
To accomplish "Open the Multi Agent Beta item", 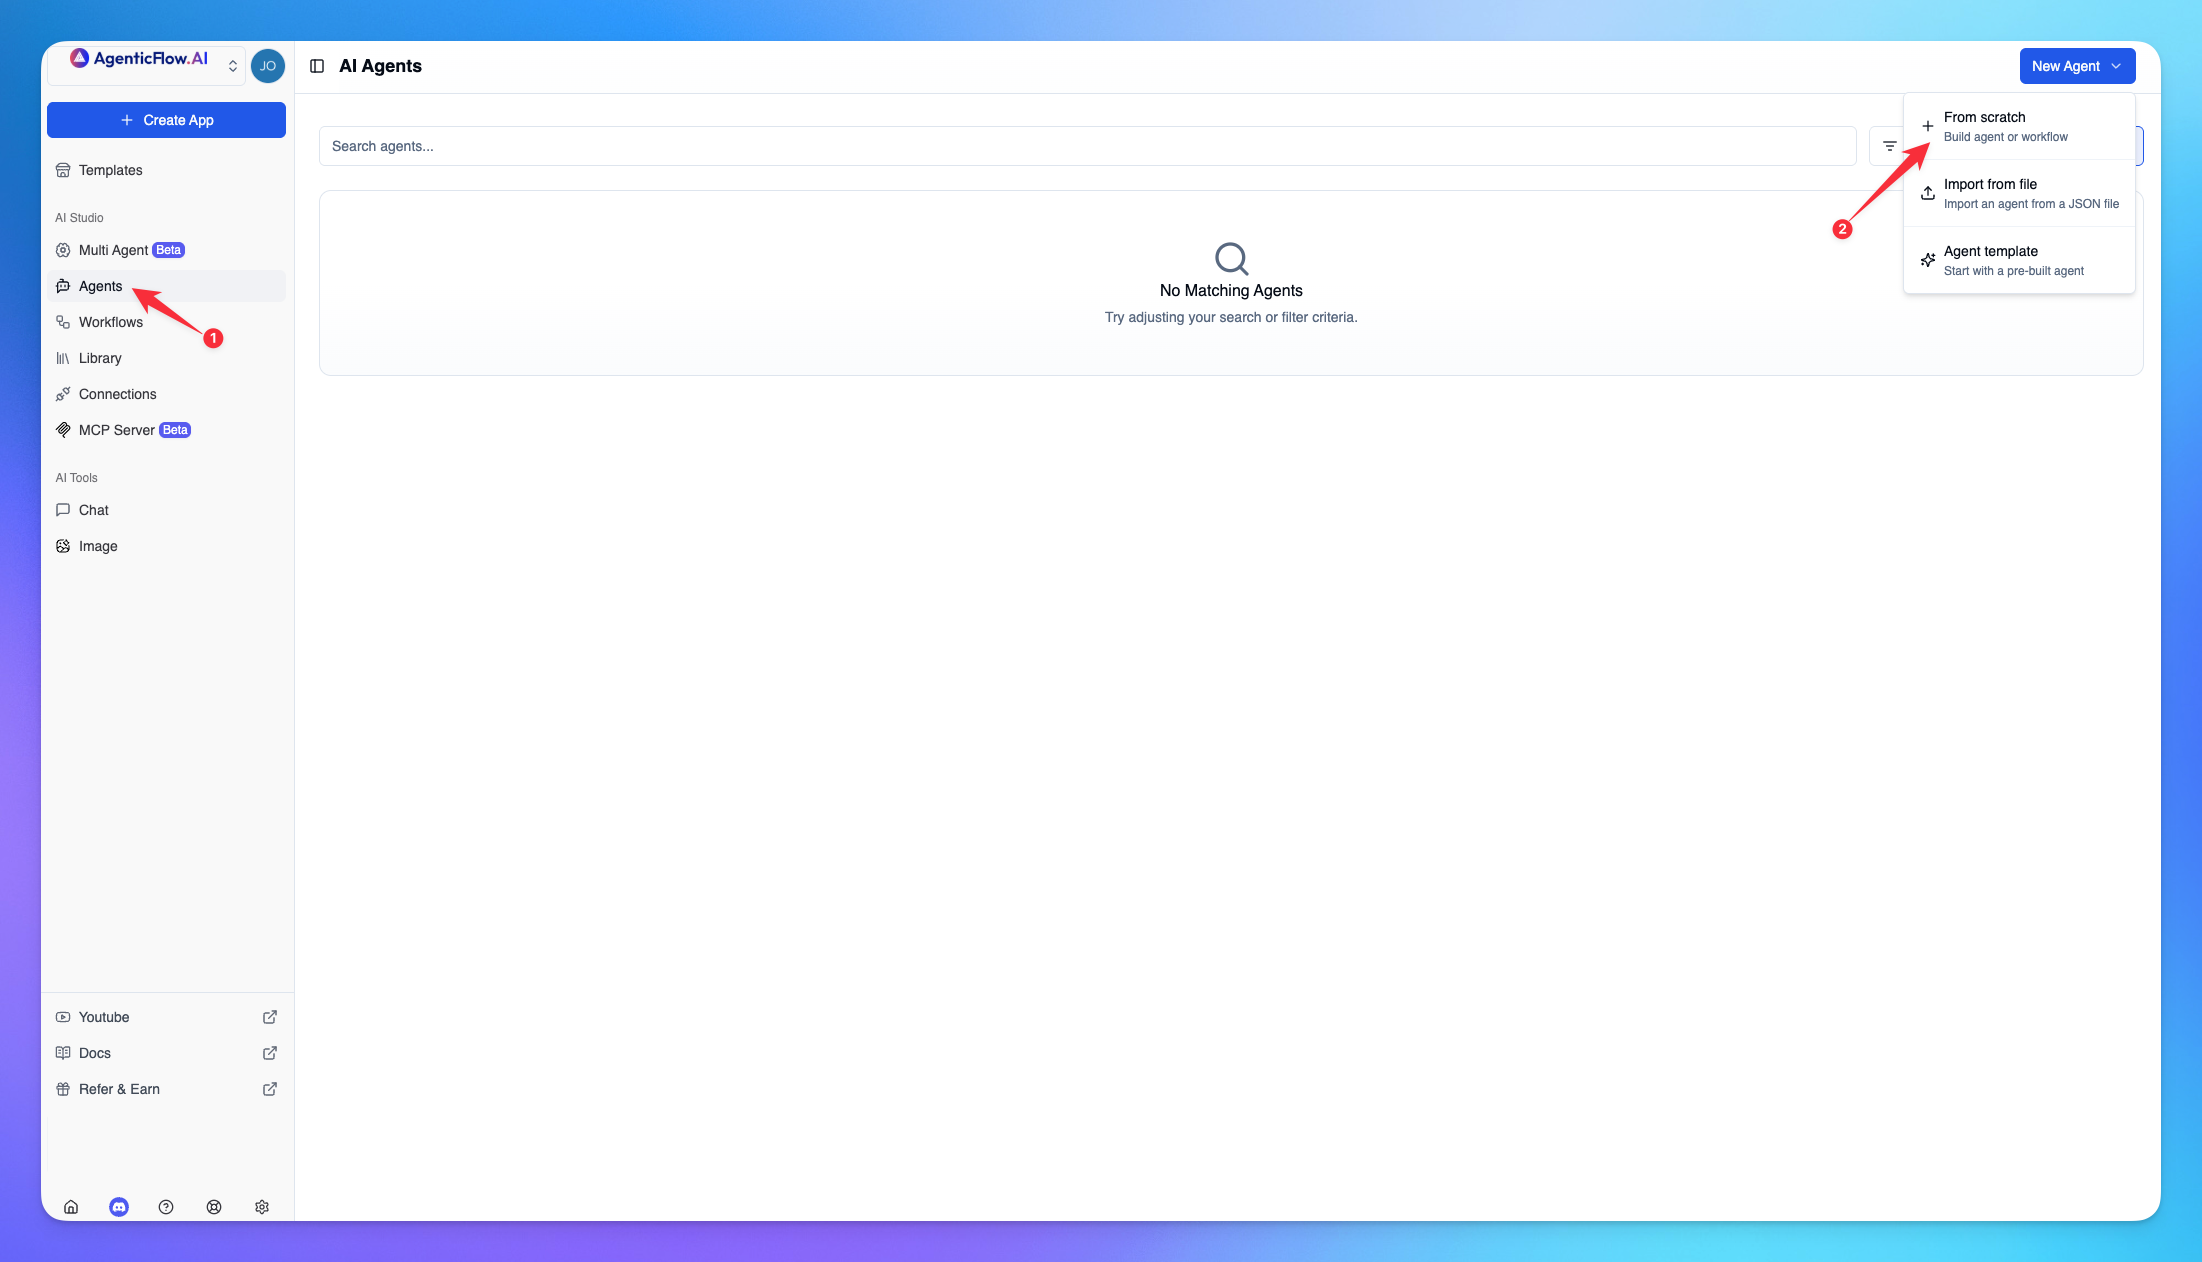I will click(114, 250).
